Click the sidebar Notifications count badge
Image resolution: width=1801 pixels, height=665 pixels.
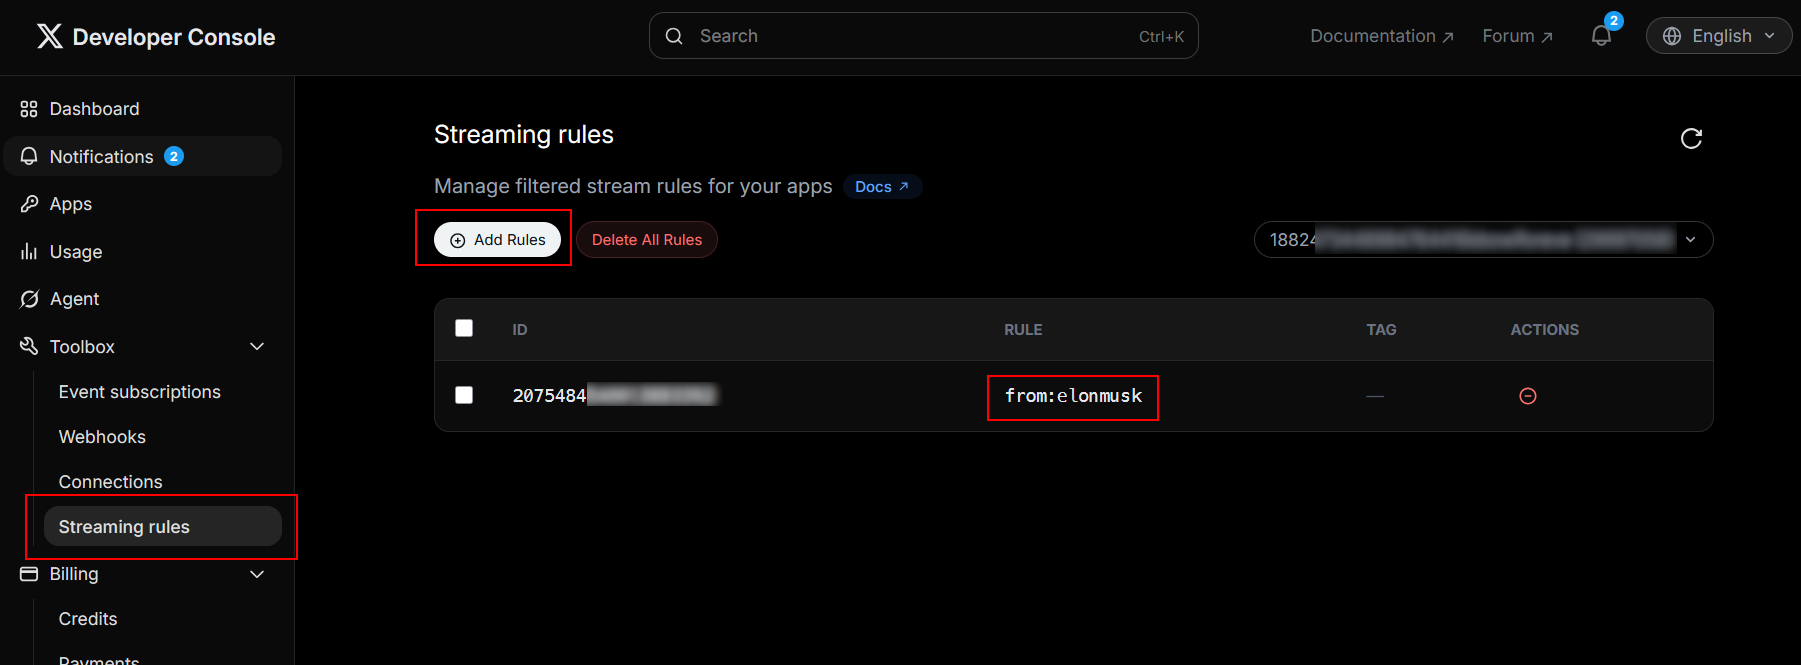click(x=174, y=156)
